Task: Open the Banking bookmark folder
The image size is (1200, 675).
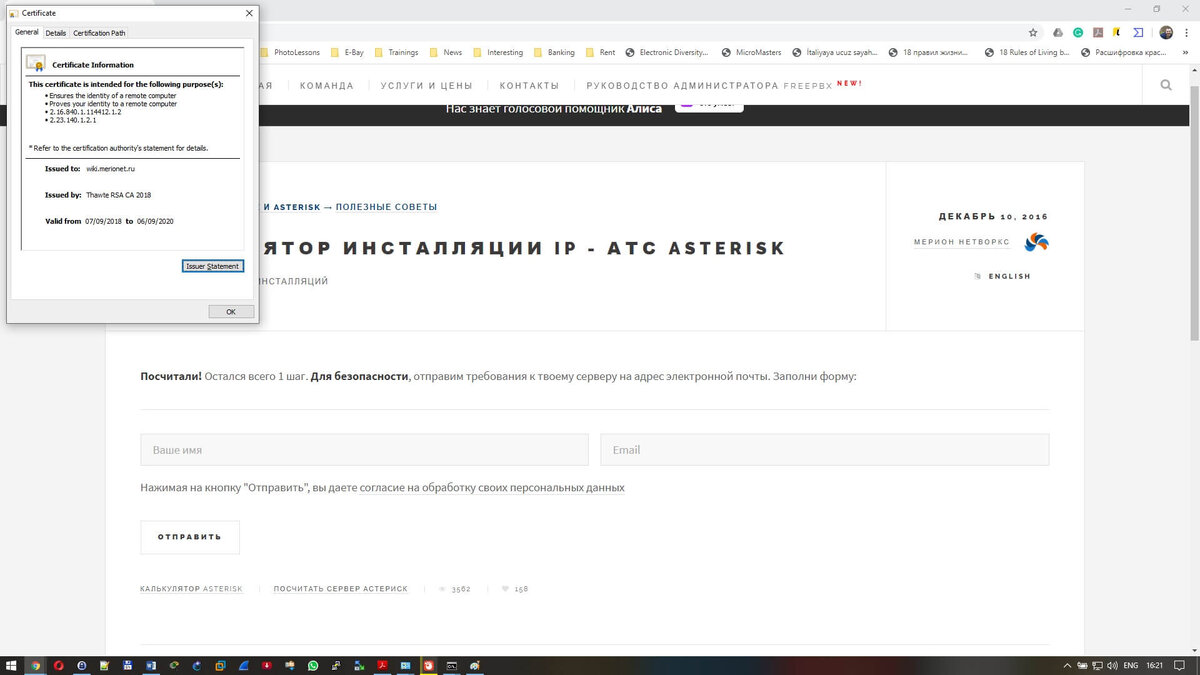Action: point(554,52)
